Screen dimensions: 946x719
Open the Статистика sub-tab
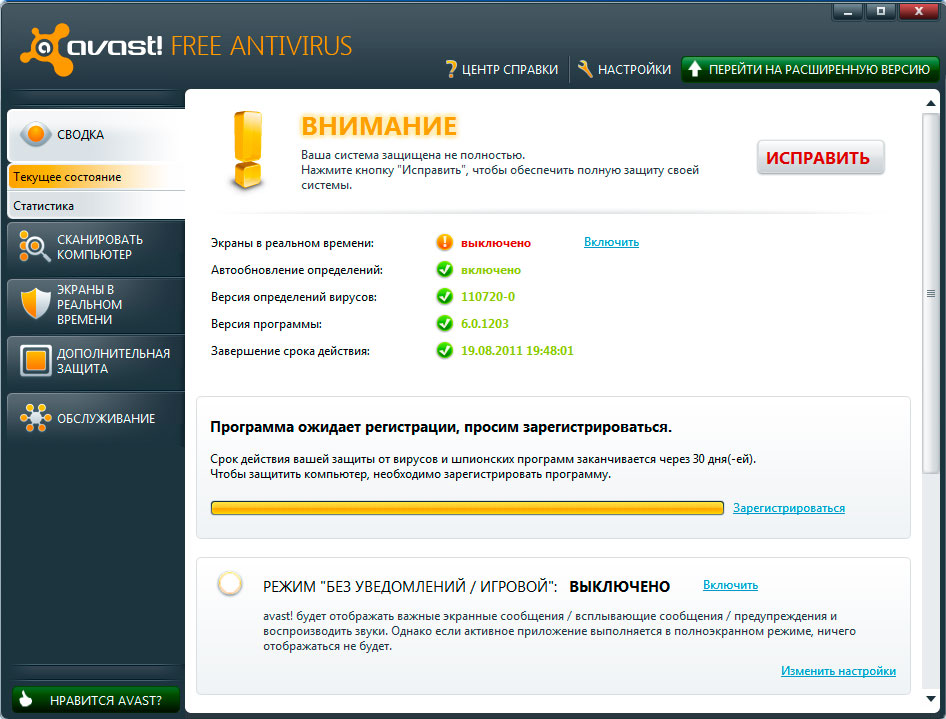[44, 206]
